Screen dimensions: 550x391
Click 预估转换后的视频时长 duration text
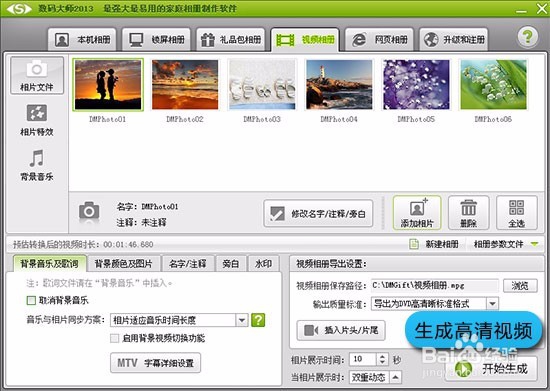pyautogui.click(x=83, y=244)
